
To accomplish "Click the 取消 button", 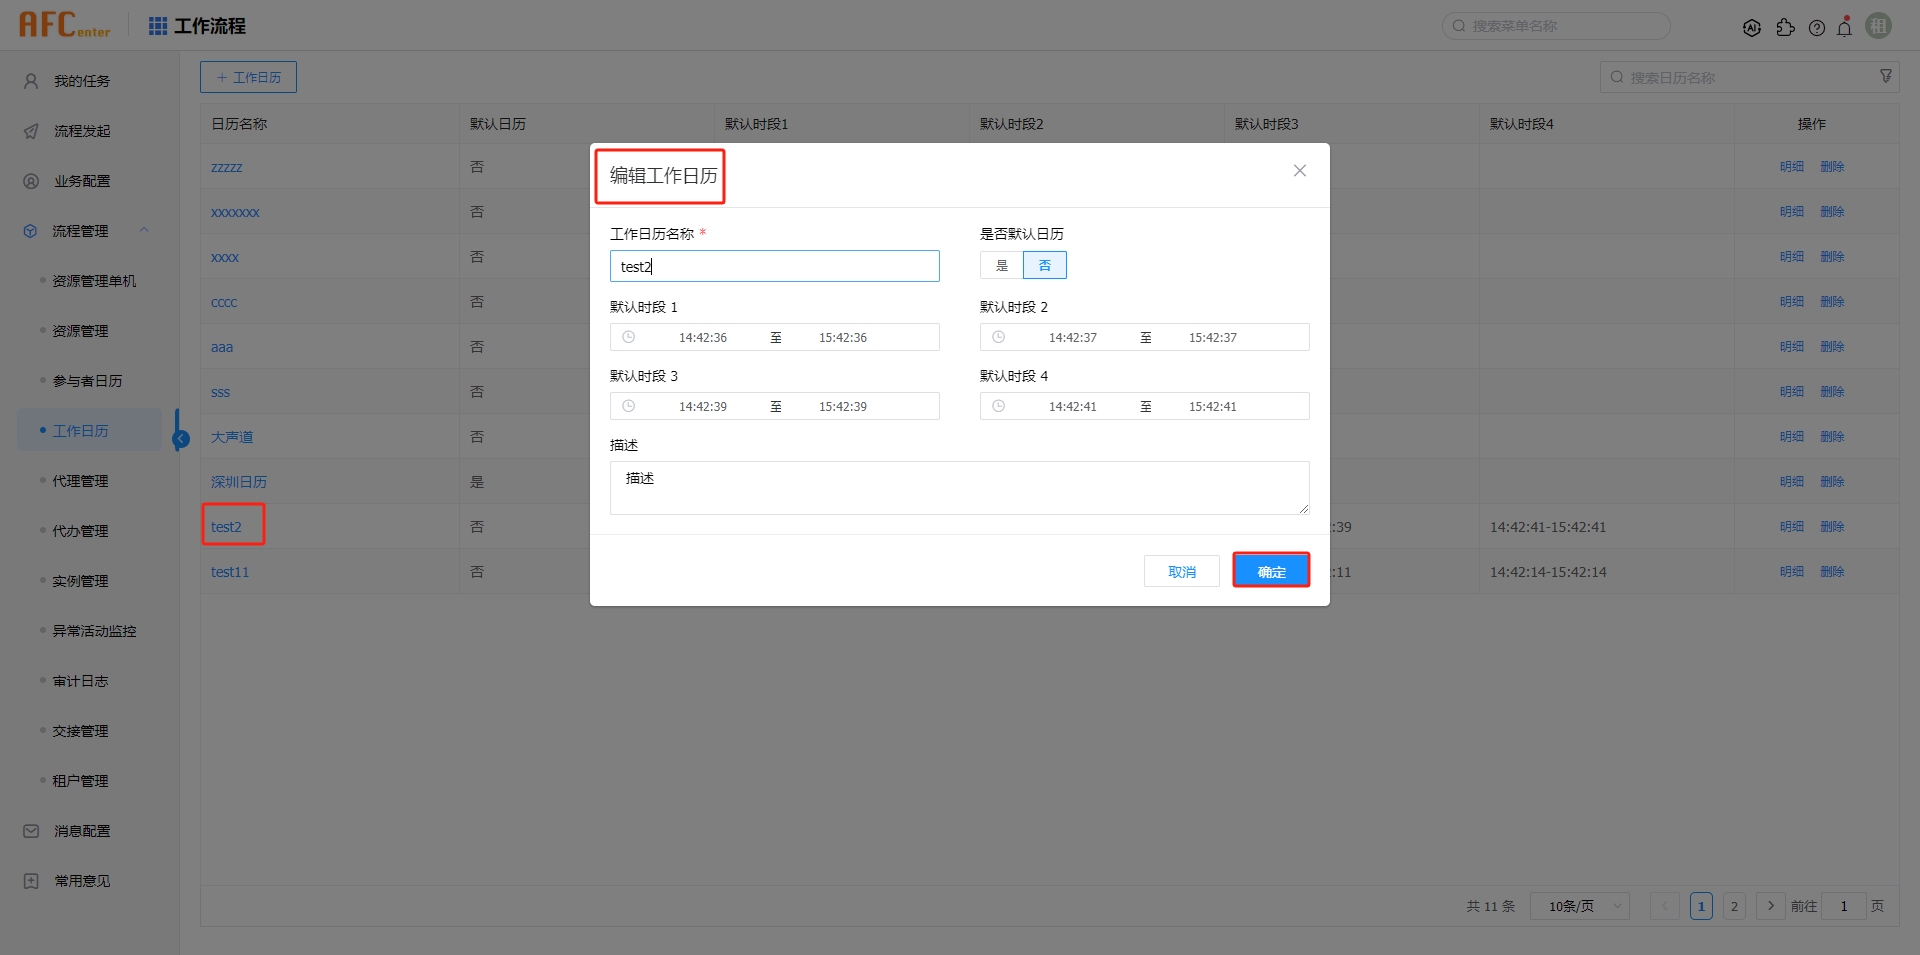I will tap(1181, 571).
